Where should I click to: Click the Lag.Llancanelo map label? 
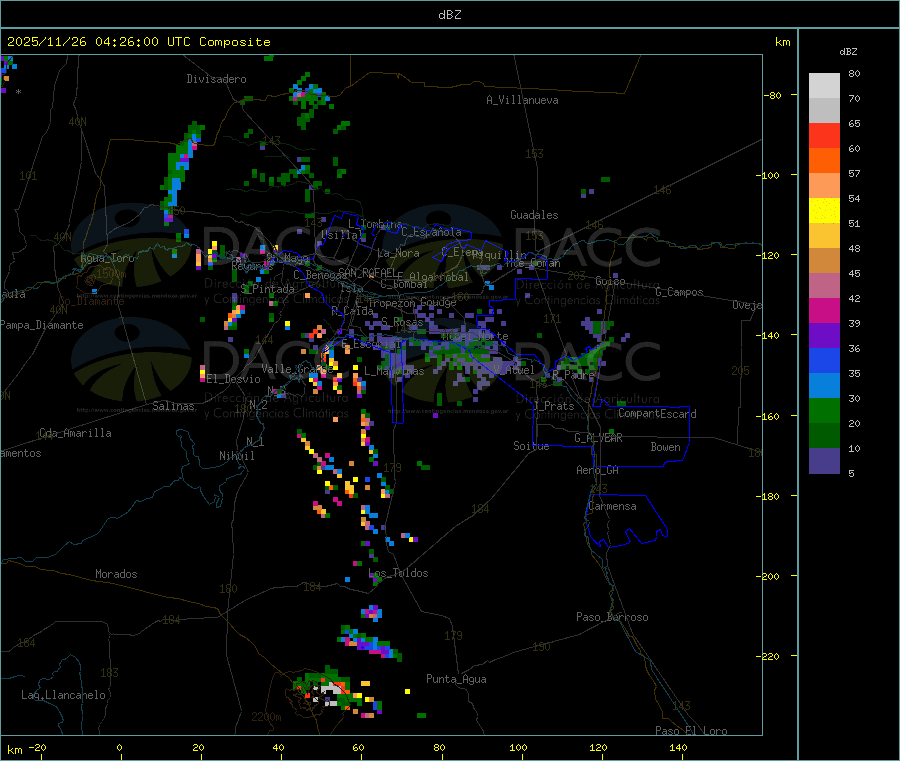[63, 695]
